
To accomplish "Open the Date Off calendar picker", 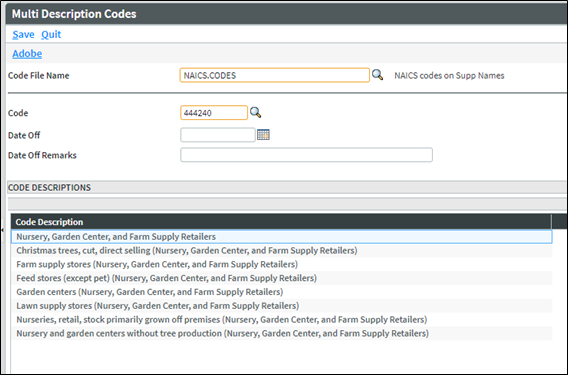I will coord(263,135).
